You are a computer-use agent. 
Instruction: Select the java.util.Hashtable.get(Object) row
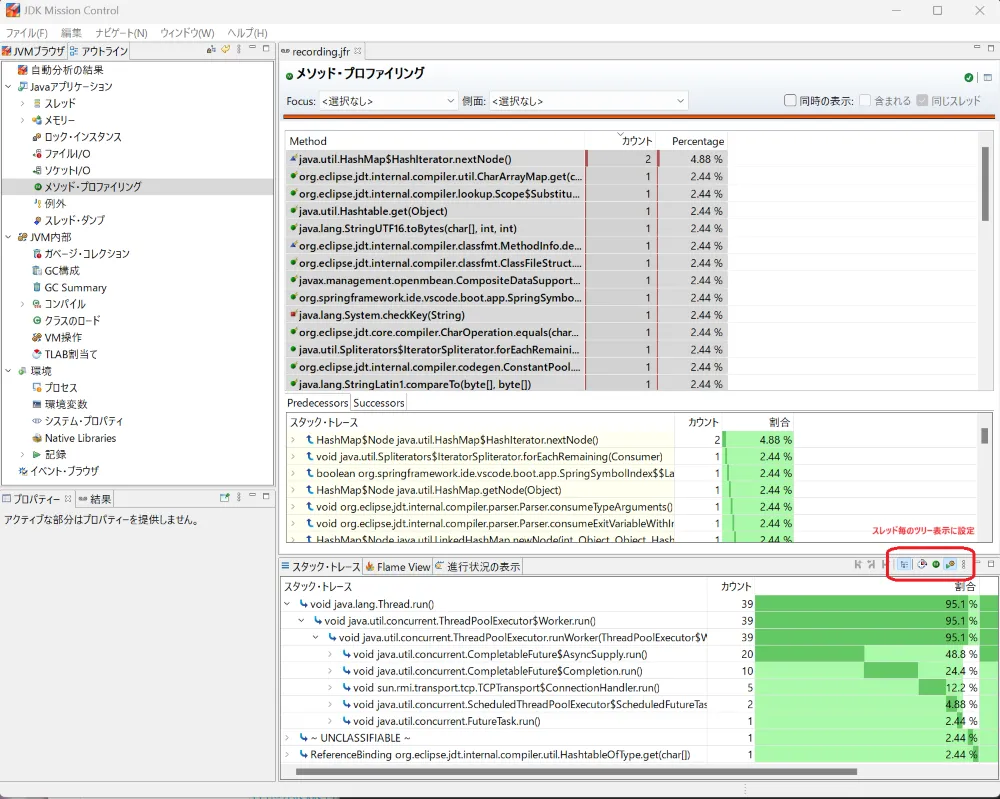(506, 211)
